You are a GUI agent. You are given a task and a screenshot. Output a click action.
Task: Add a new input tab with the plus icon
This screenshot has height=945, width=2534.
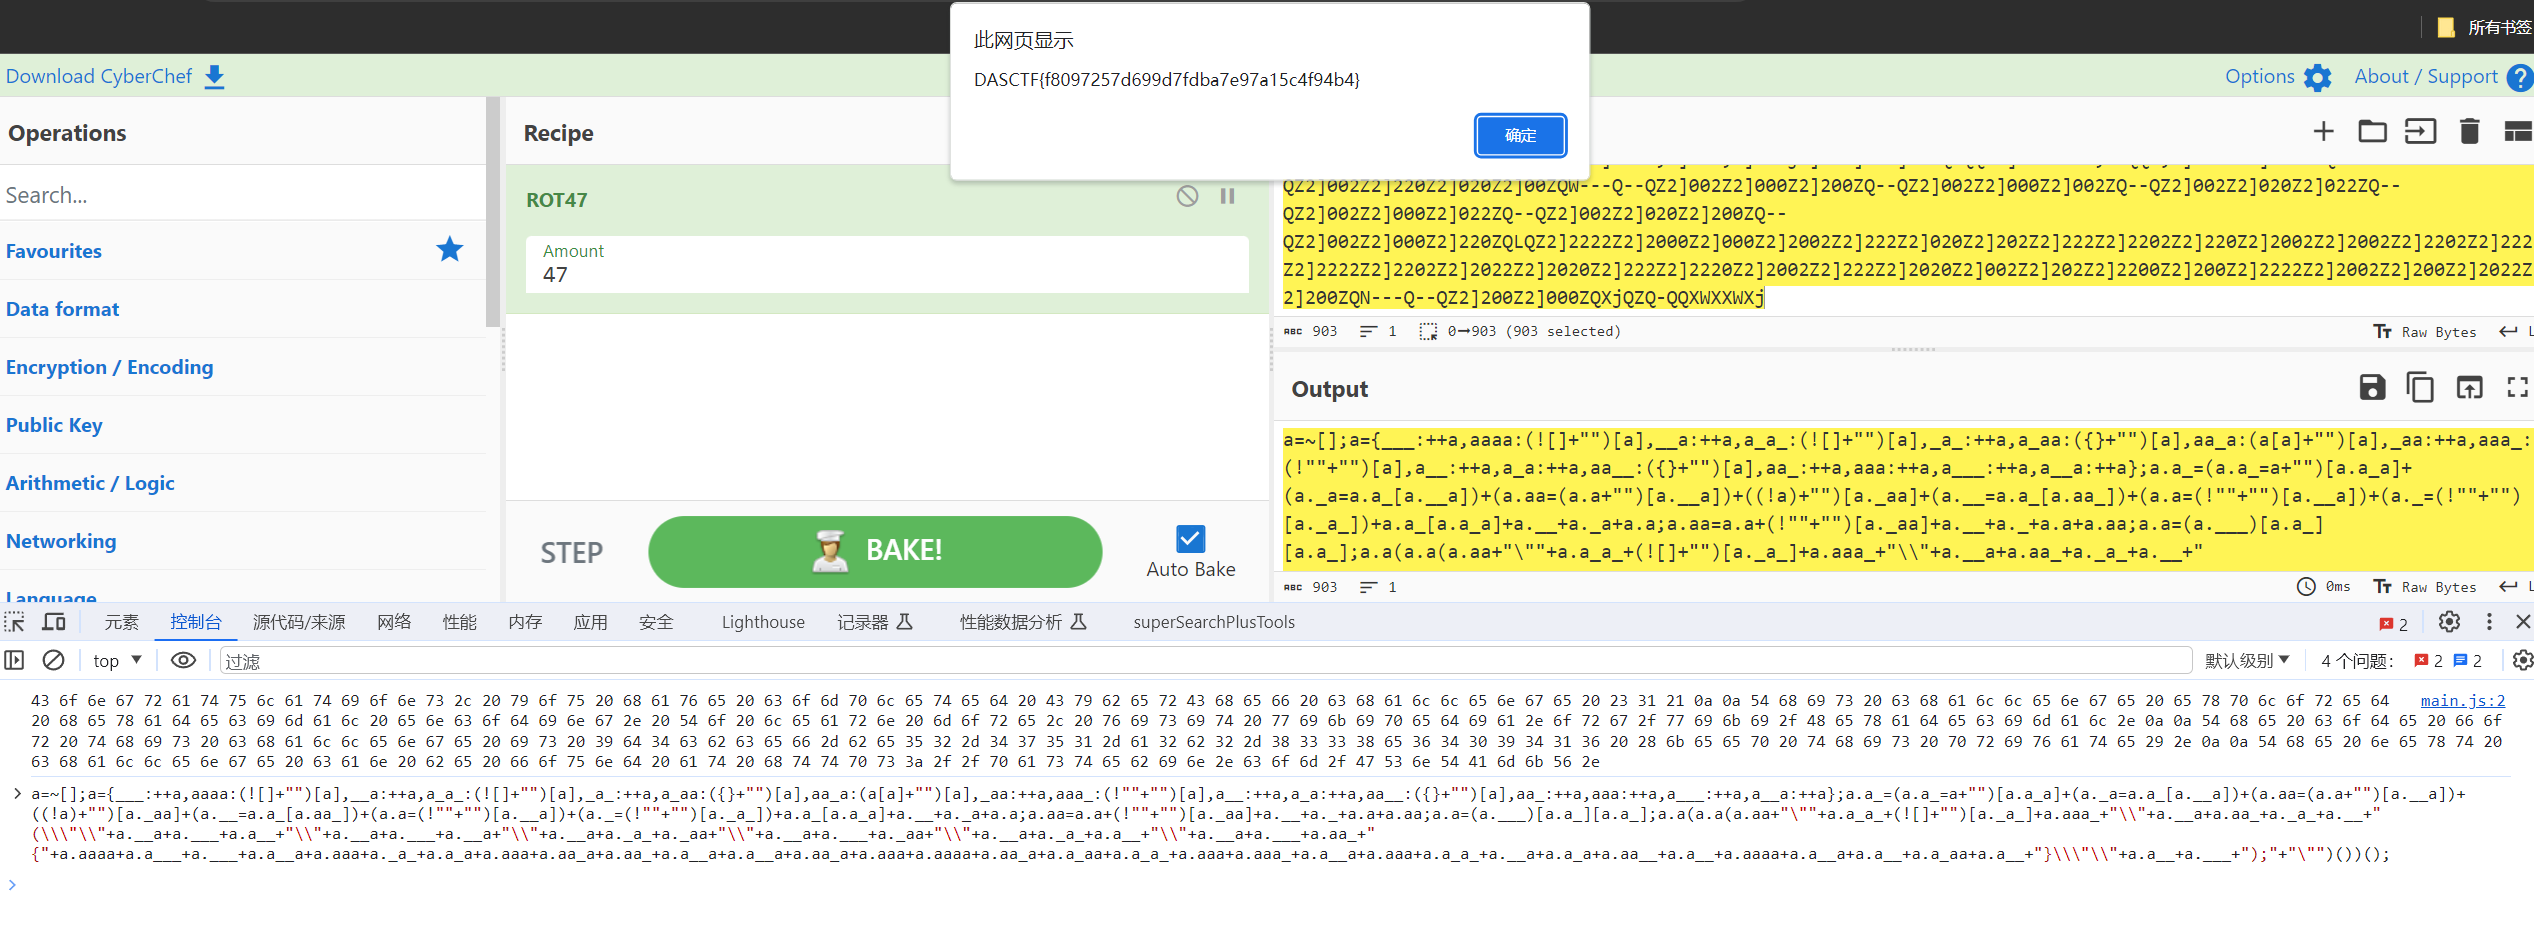click(x=2323, y=131)
